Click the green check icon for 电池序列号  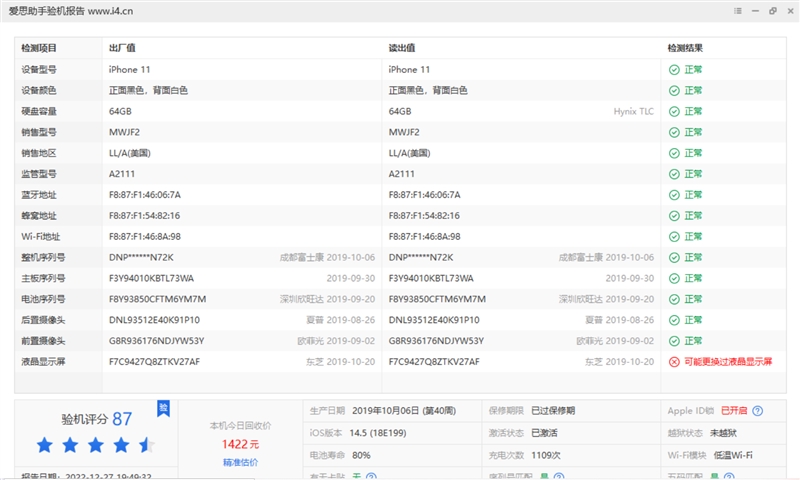674,299
